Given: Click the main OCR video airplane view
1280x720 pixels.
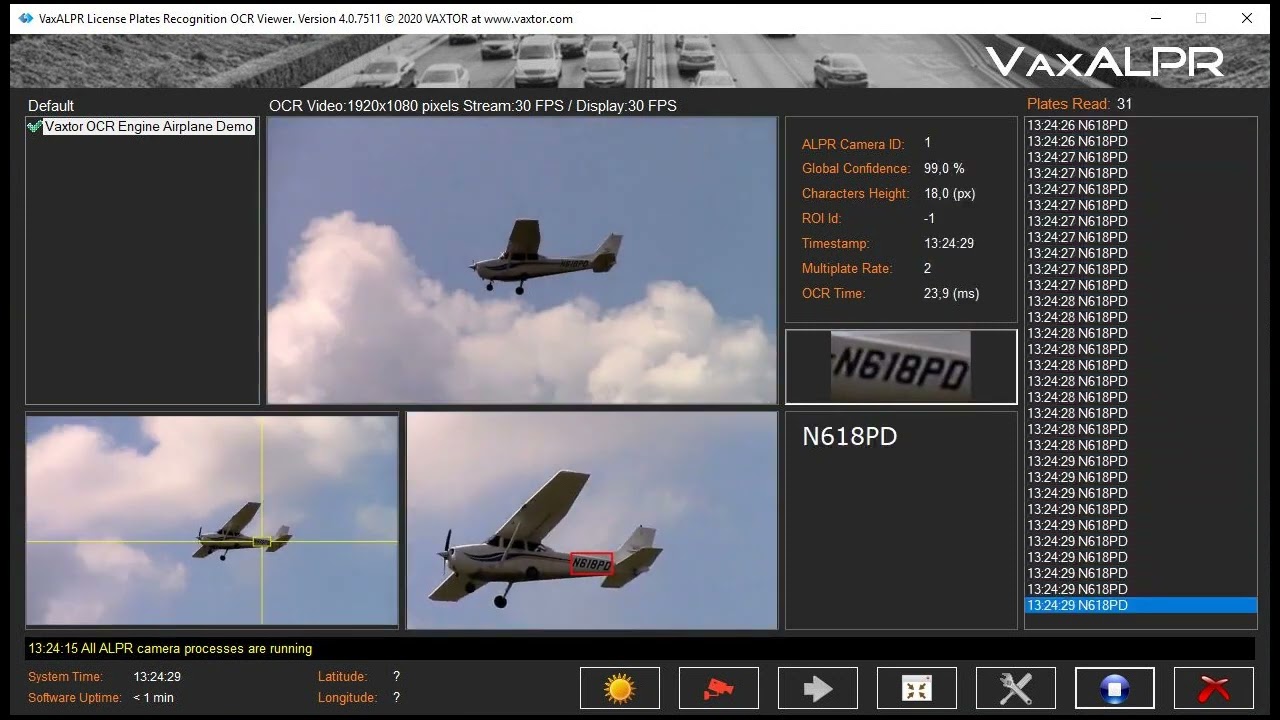Looking at the screenshot, I should (x=522, y=260).
